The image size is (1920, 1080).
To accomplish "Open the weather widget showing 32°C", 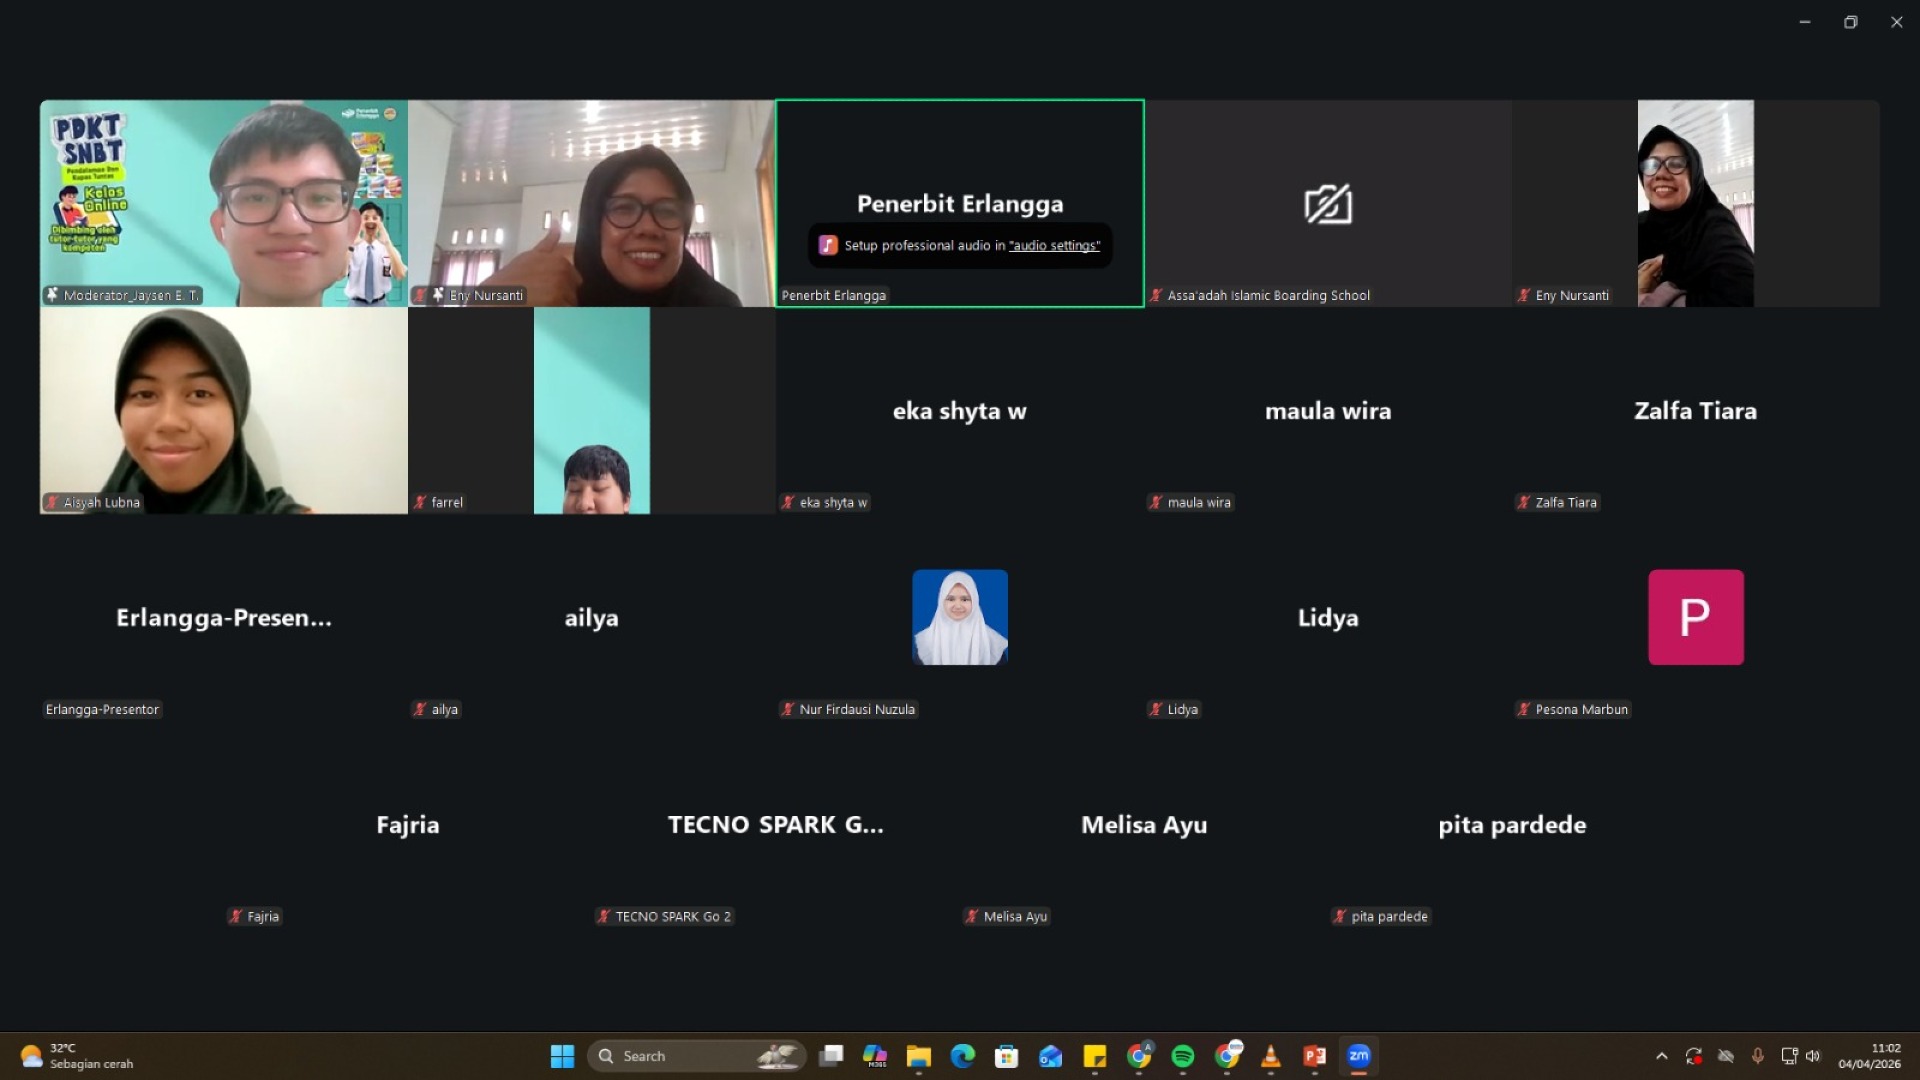I will tap(76, 1056).
